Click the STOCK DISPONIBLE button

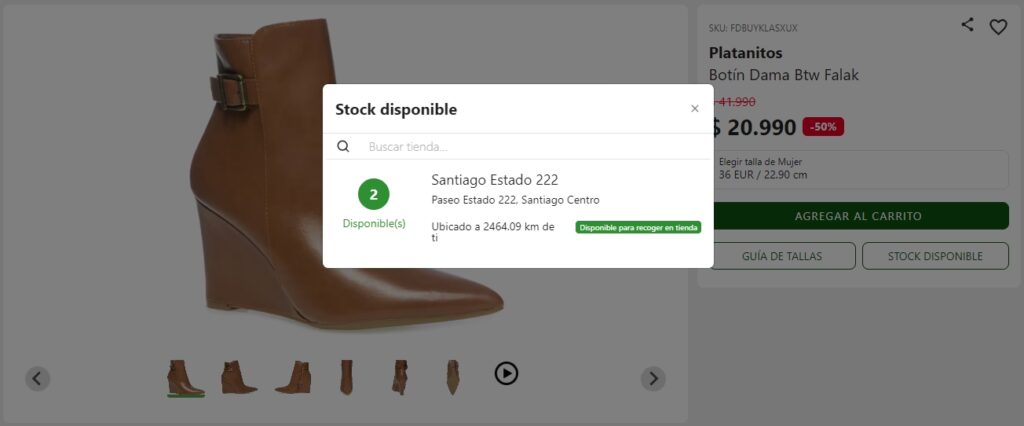click(x=935, y=256)
